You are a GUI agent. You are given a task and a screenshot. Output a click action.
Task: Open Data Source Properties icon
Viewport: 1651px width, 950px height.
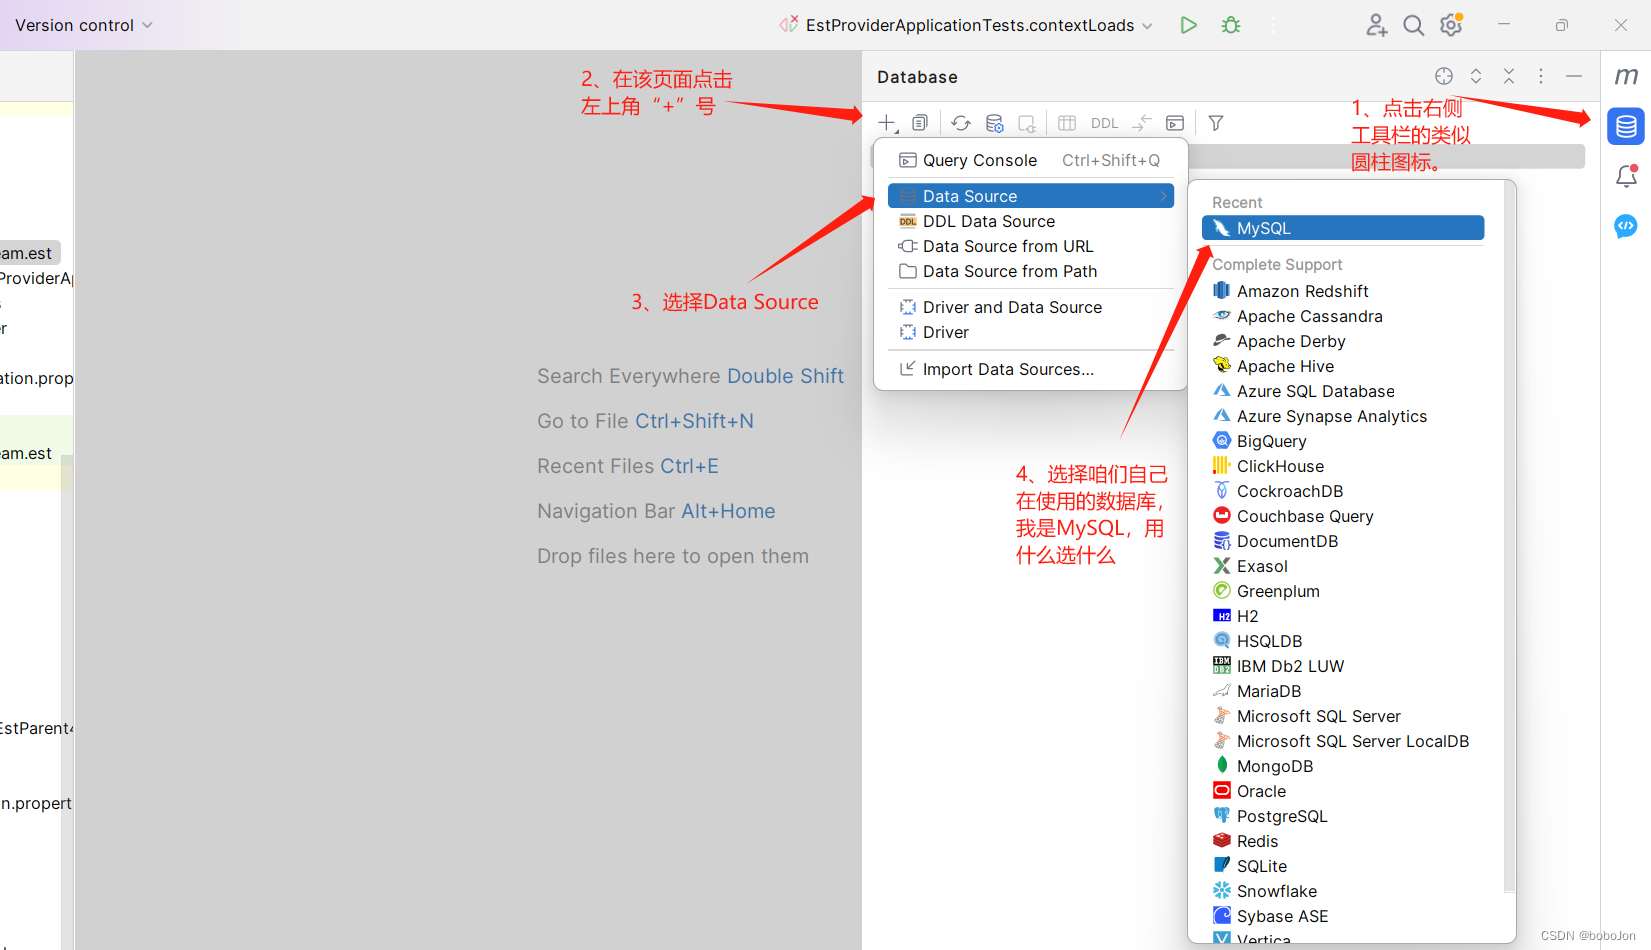click(994, 123)
